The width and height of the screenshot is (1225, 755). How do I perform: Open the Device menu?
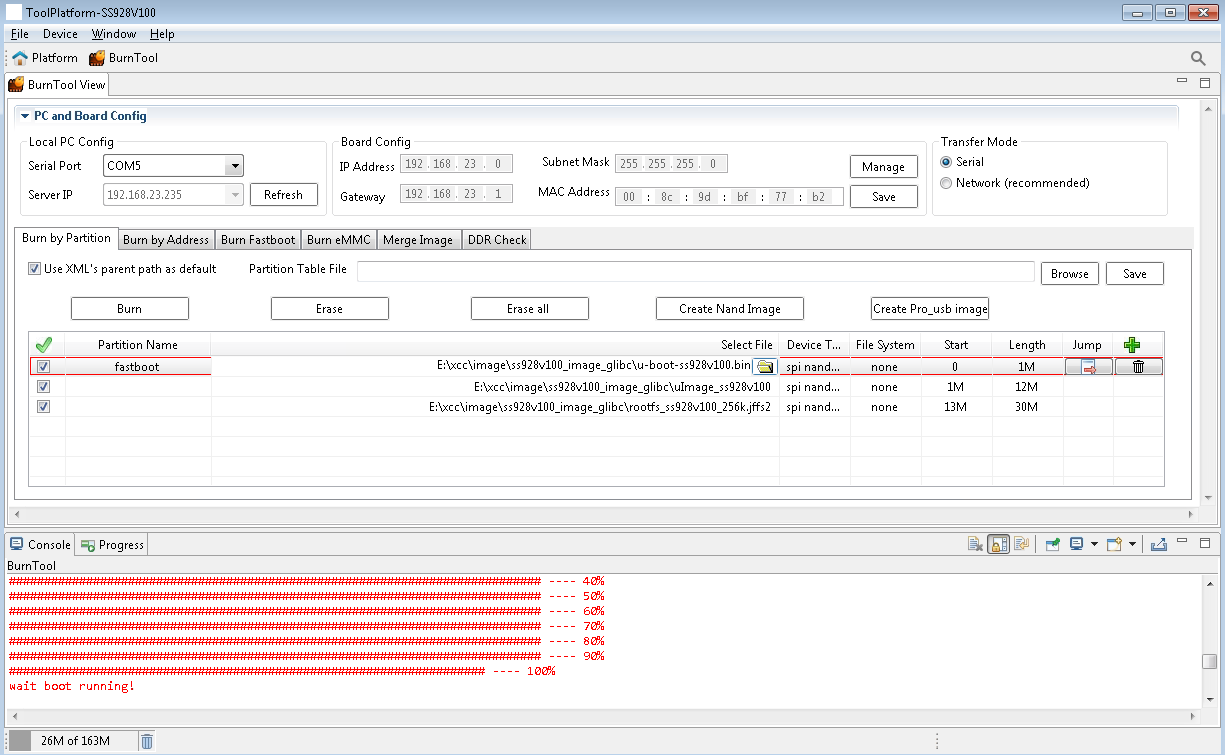pos(60,34)
